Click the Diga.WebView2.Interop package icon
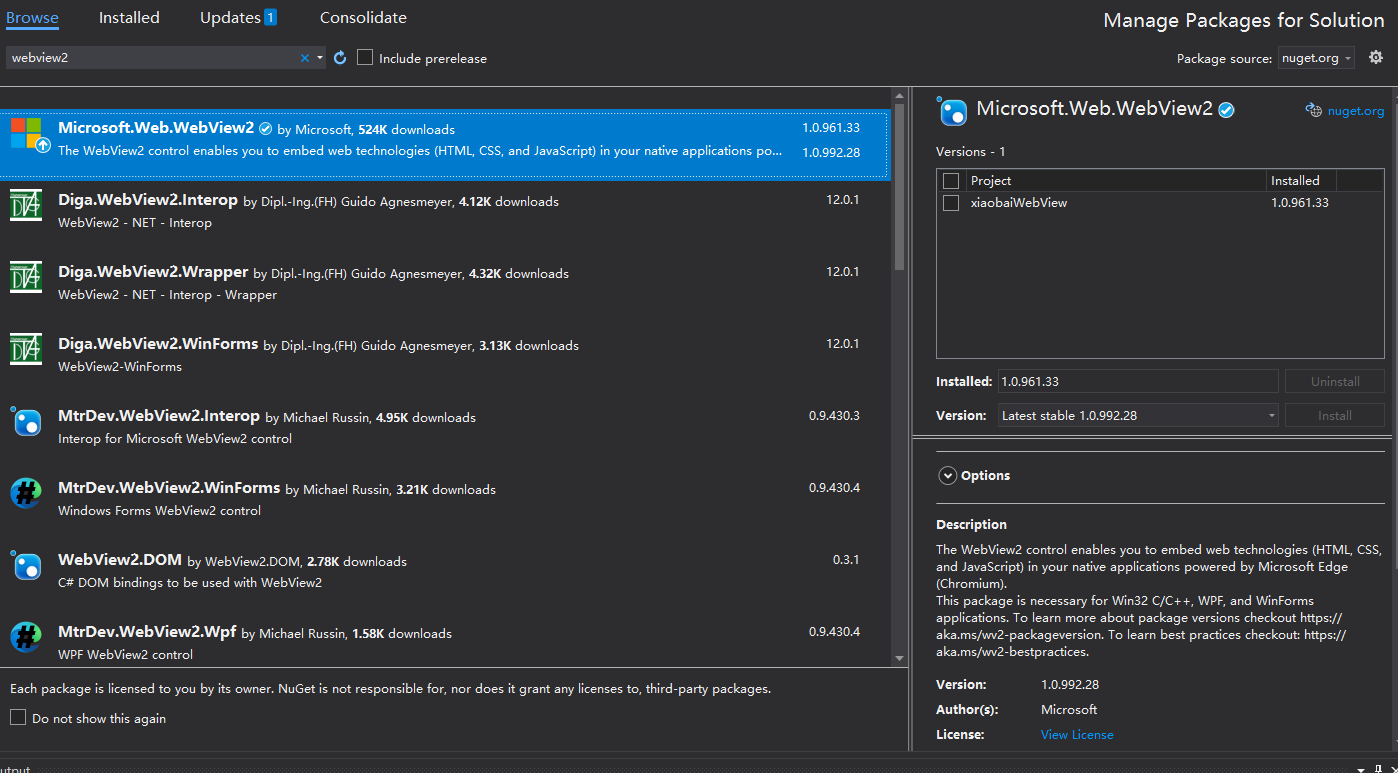This screenshot has height=773, width=1398. point(26,205)
